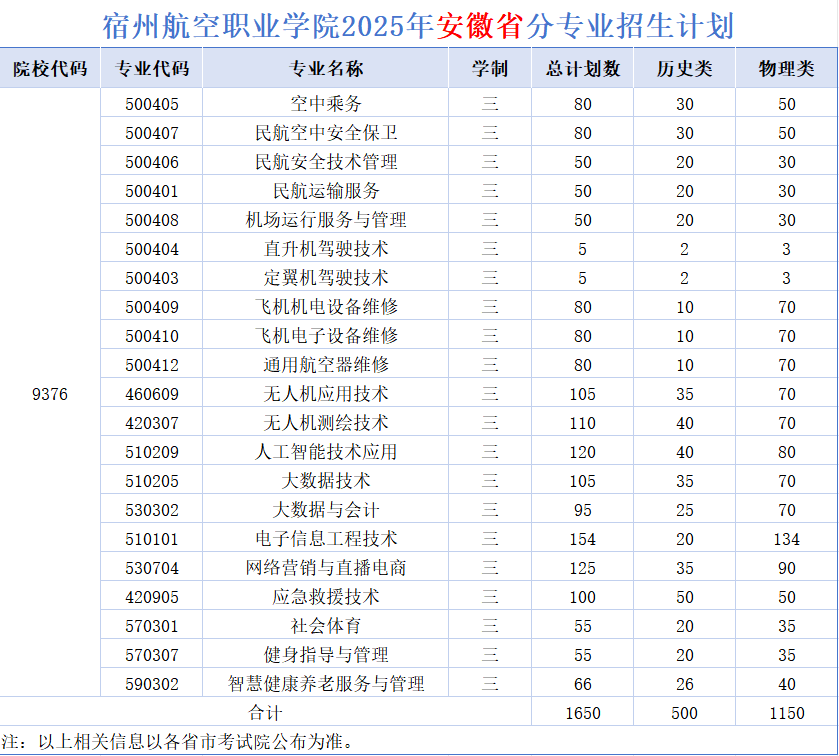Viewport: 839px width, 756px height.
Task: Select the total plan value 154
Action: pyautogui.click(x=583, y=539)
